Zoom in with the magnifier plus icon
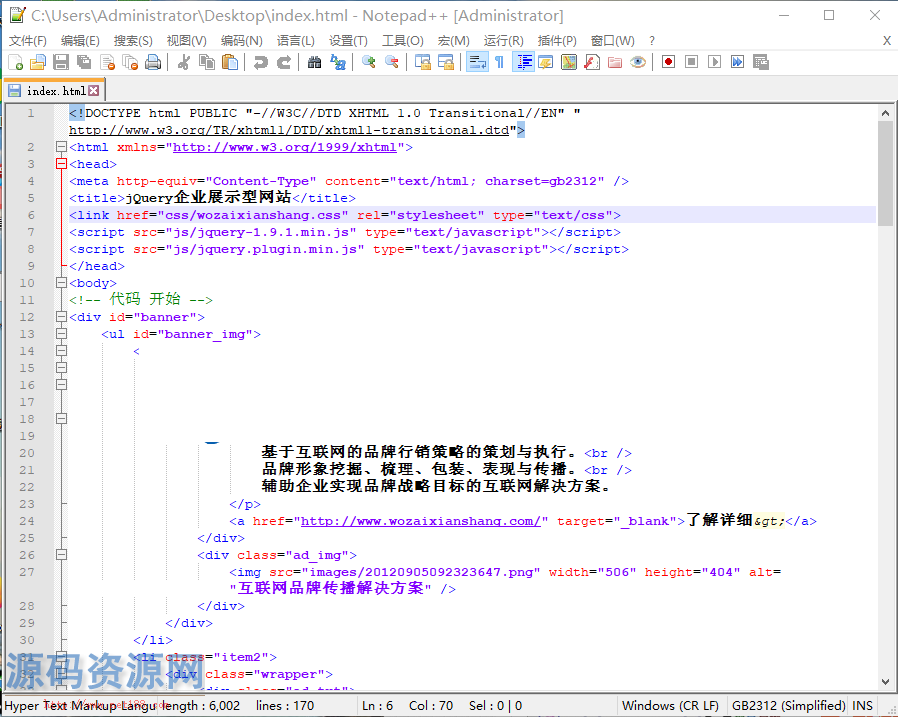The height and width of the screenshot is (717, 898). [368, 62]
